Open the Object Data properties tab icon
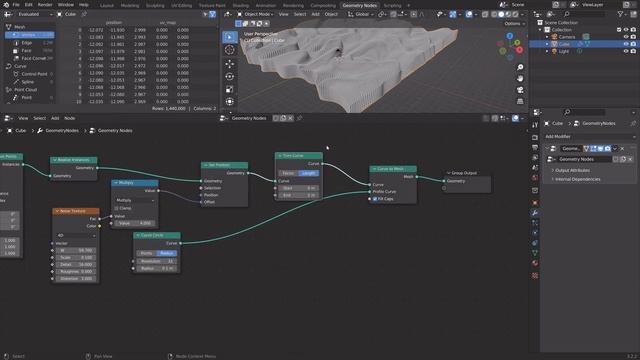This screenshot has height=360, width=640. click(x=535, y=253)
